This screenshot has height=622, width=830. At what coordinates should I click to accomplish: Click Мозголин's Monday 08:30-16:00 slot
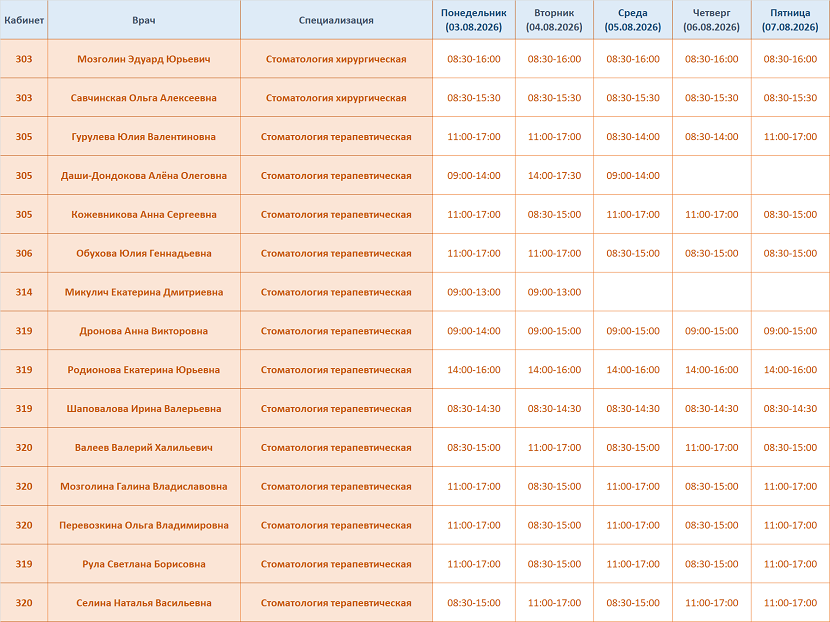pos(474,59)
